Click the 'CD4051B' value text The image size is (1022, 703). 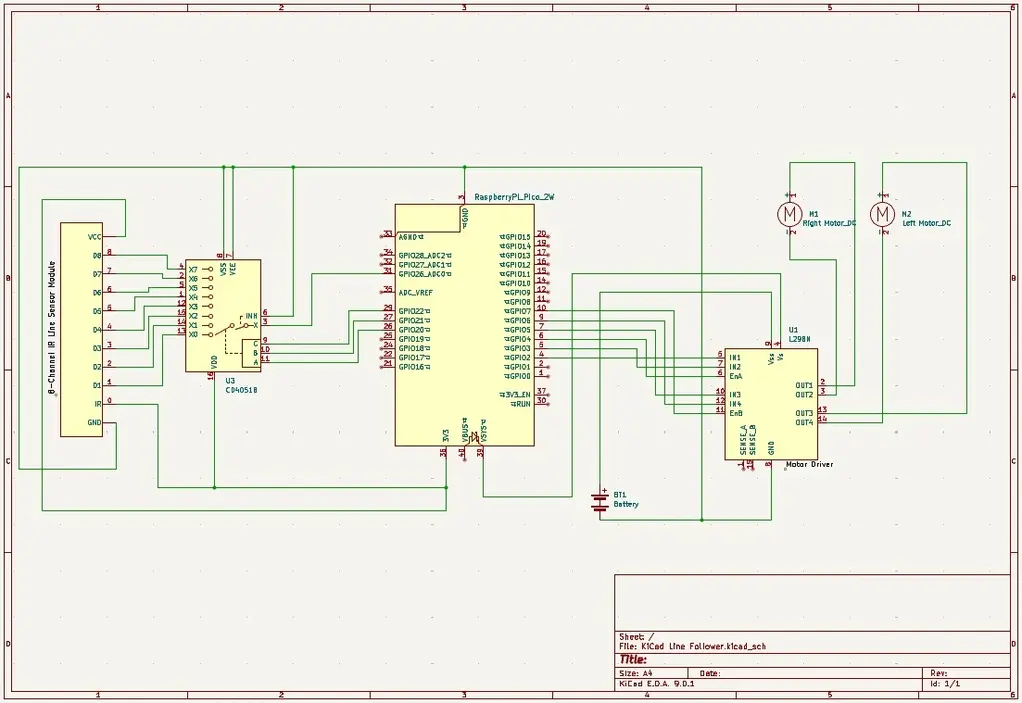coord(241,390)
